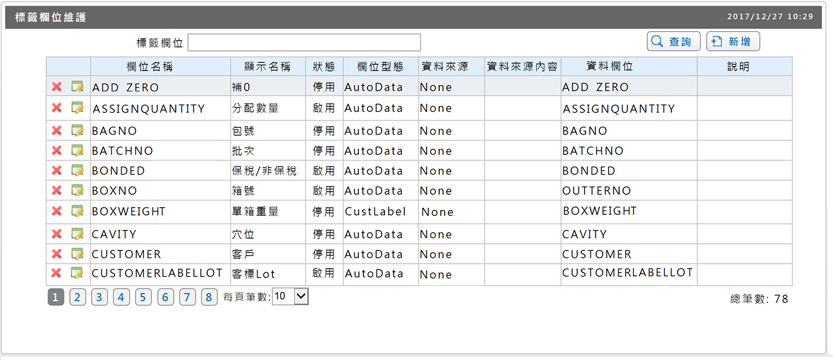Edit the CAVITY row

[x=78, y=233]
